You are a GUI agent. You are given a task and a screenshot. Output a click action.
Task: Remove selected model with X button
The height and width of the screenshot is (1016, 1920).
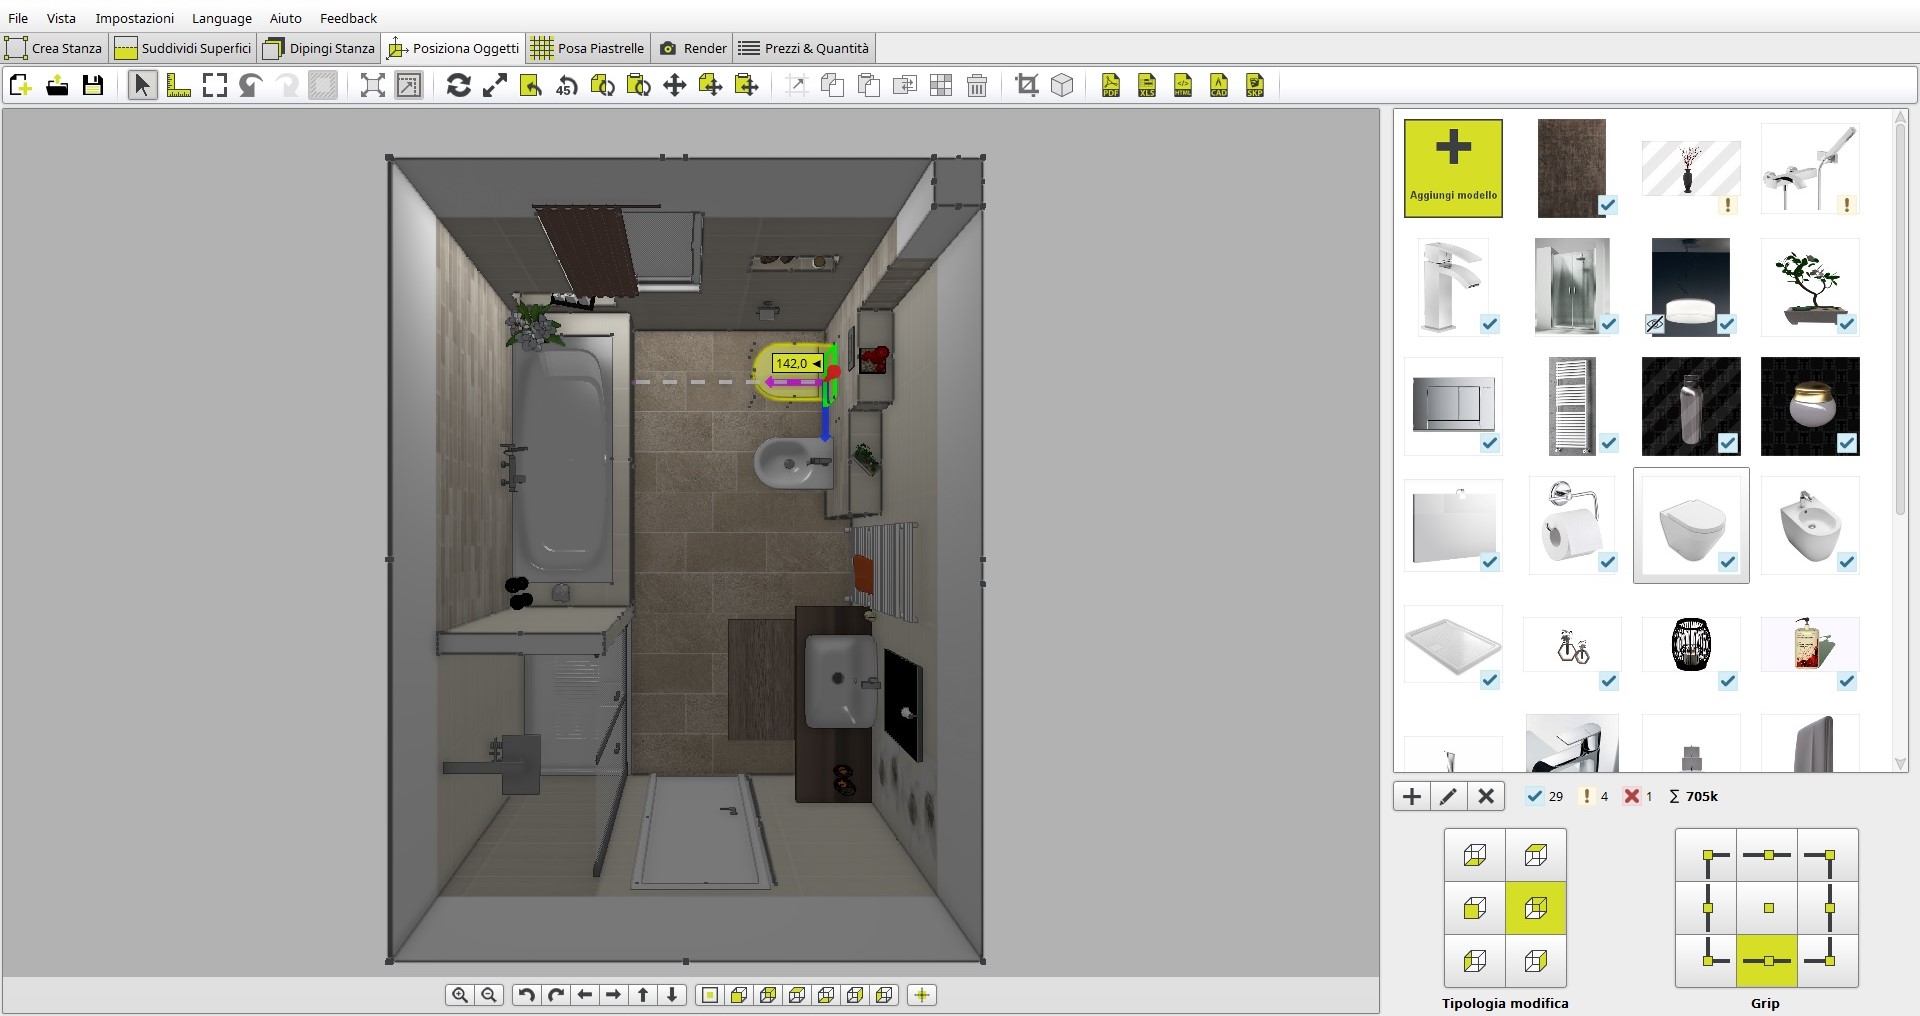coord(1486,796)
